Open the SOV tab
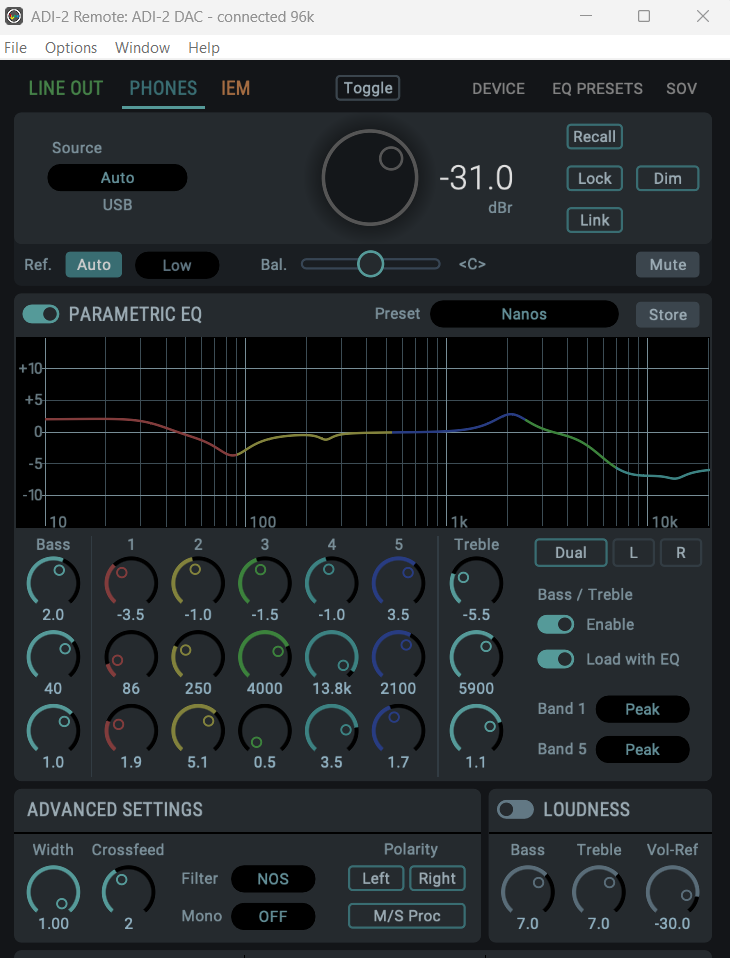This screenshot has height=958, width=730. coord(682,89)
